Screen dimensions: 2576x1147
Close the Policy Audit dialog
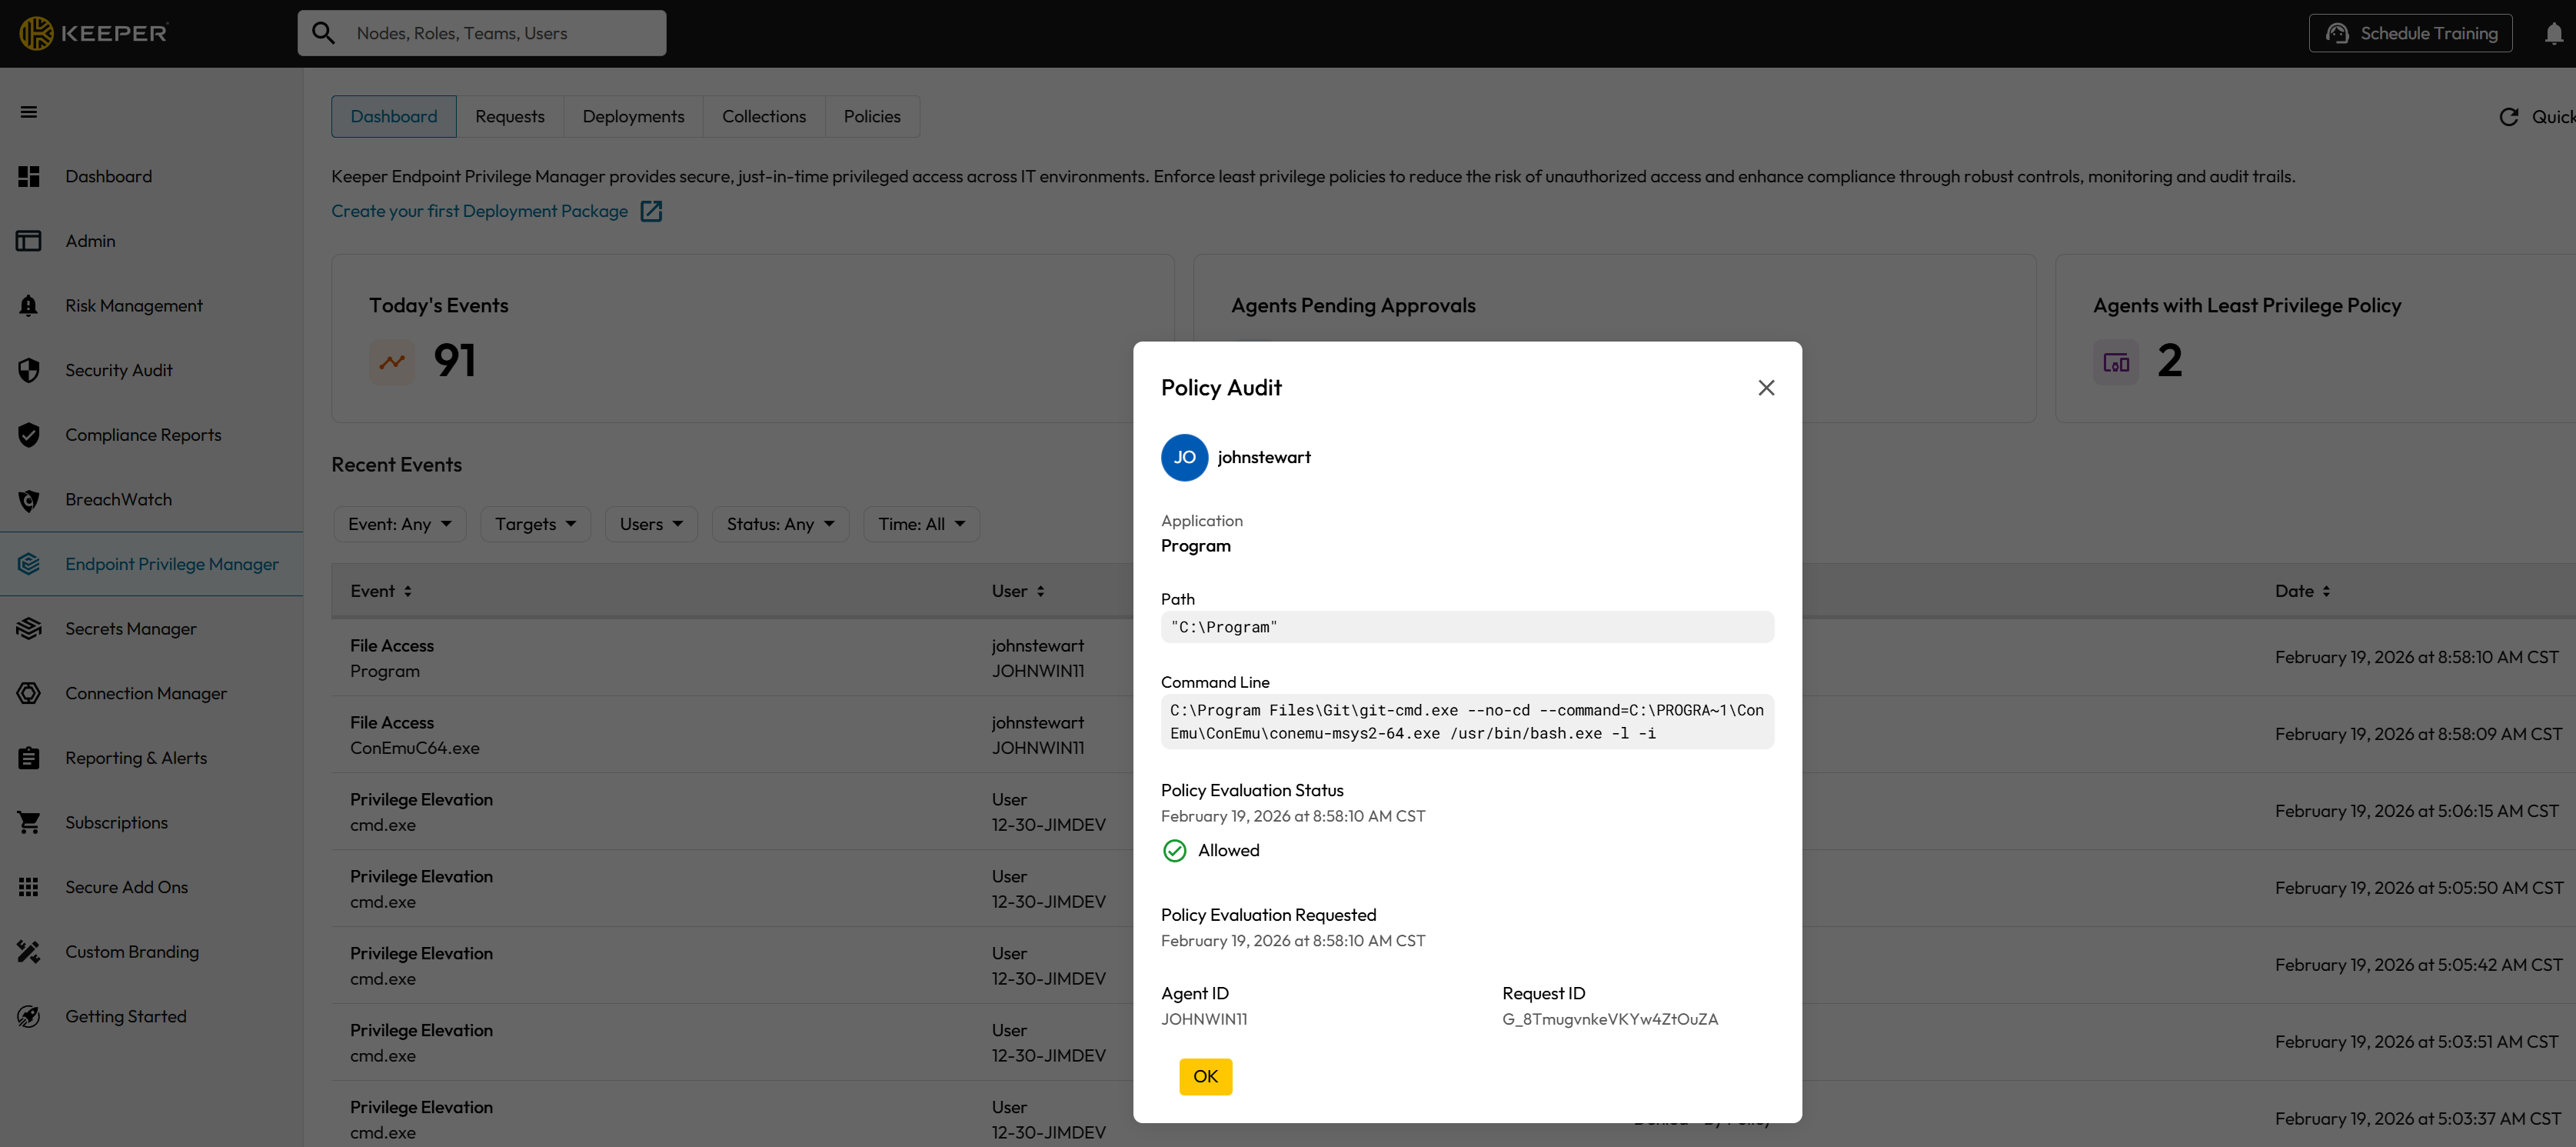(x=1766, y=388)
